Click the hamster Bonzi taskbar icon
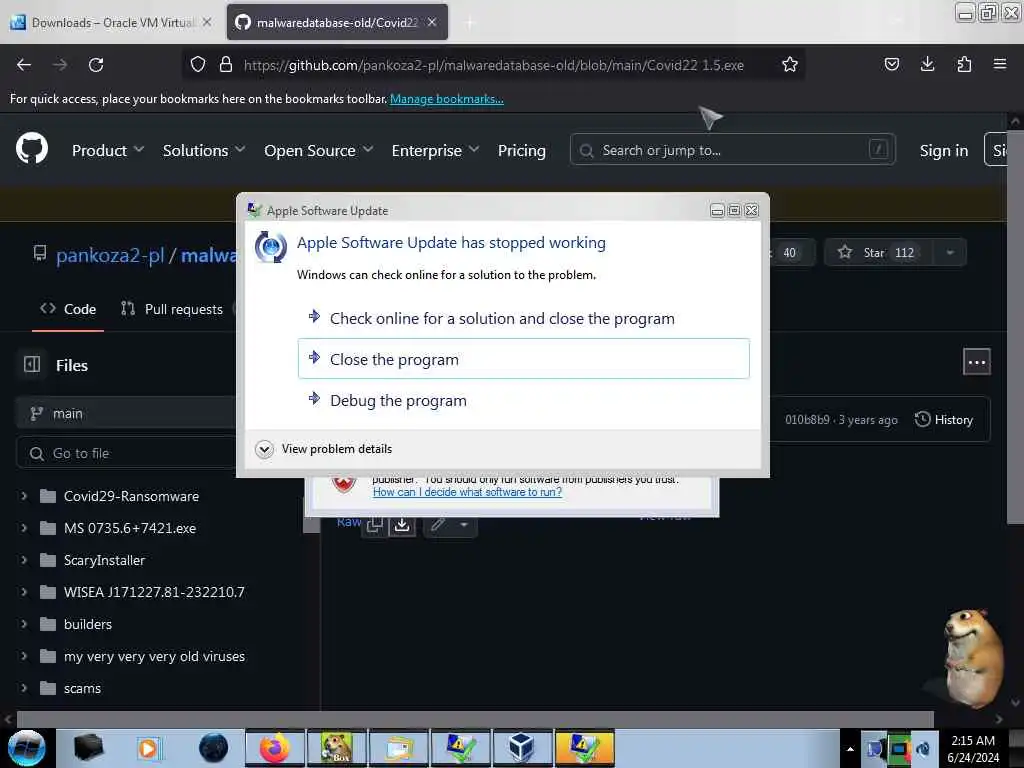 (x=336, y=748)
